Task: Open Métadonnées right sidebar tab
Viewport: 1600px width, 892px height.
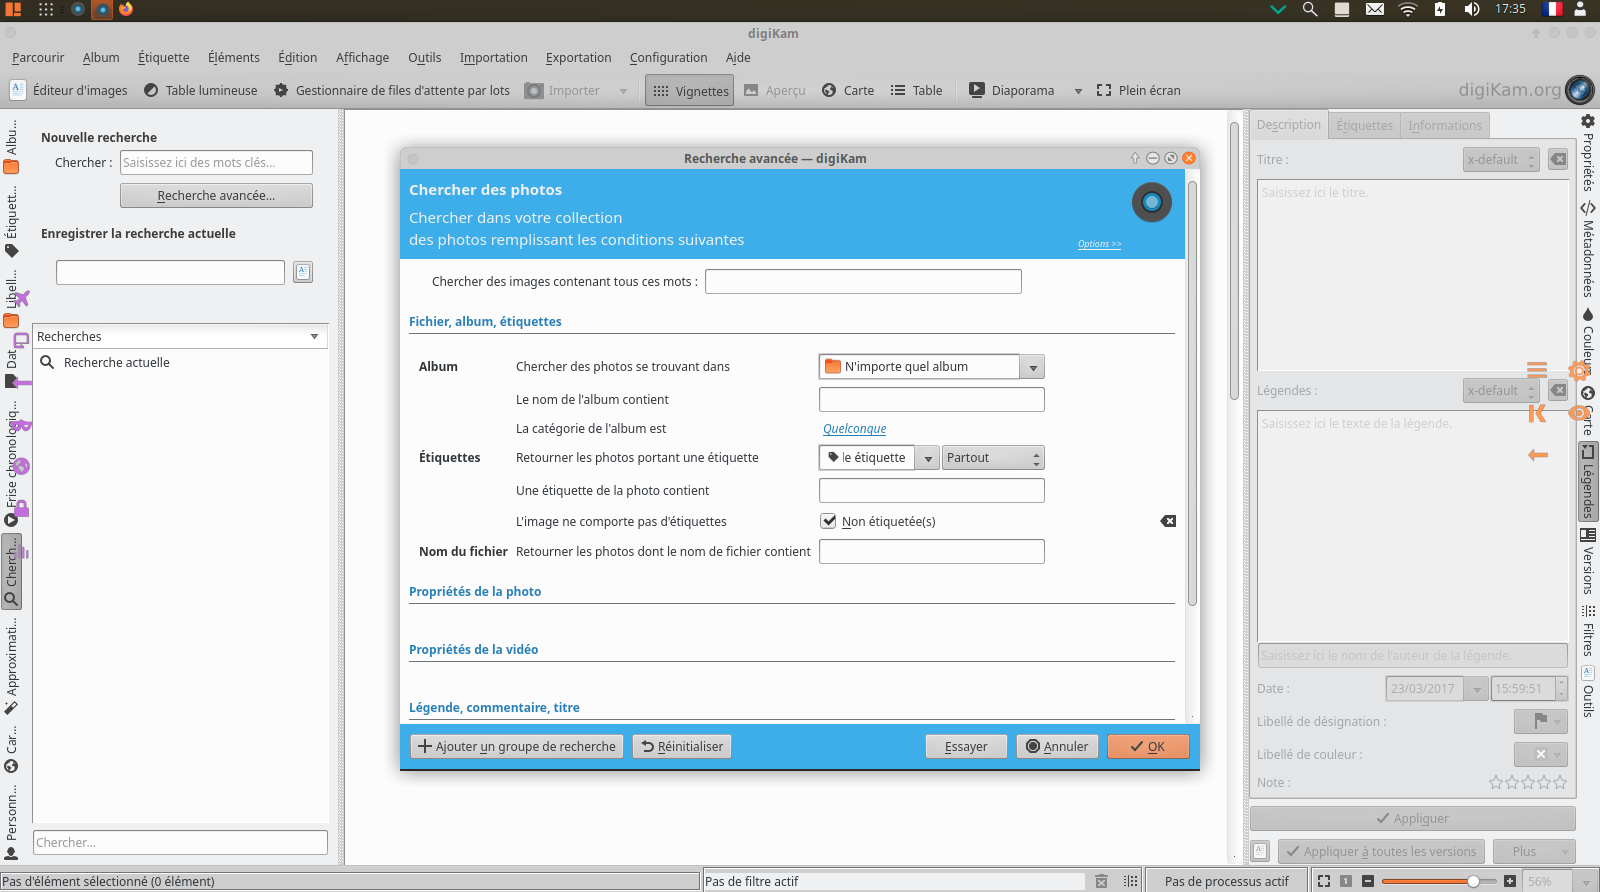Action: coord(1588,249)
